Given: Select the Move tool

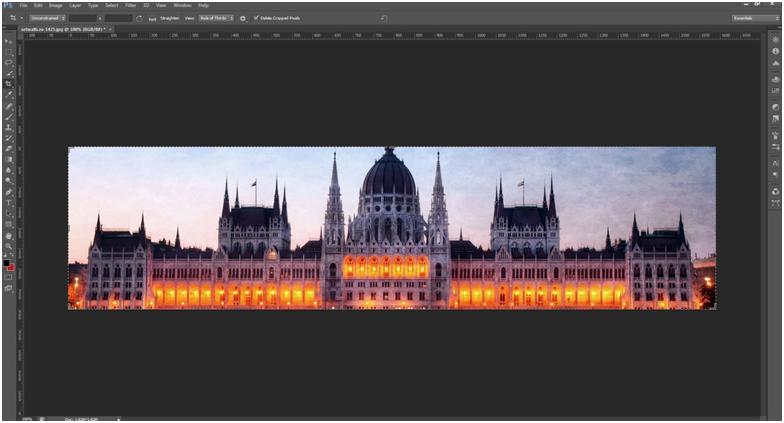Looking at the screenshot, I should (x=8, y=40).
